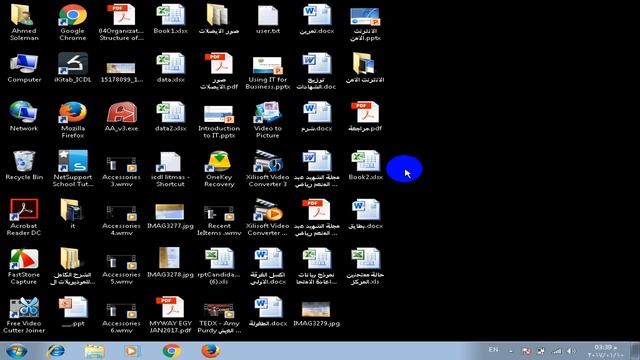The width and height of the screenshot is (640, 360).
Task: Open 84Organizat... Structure PDF file
Action: 121,22
